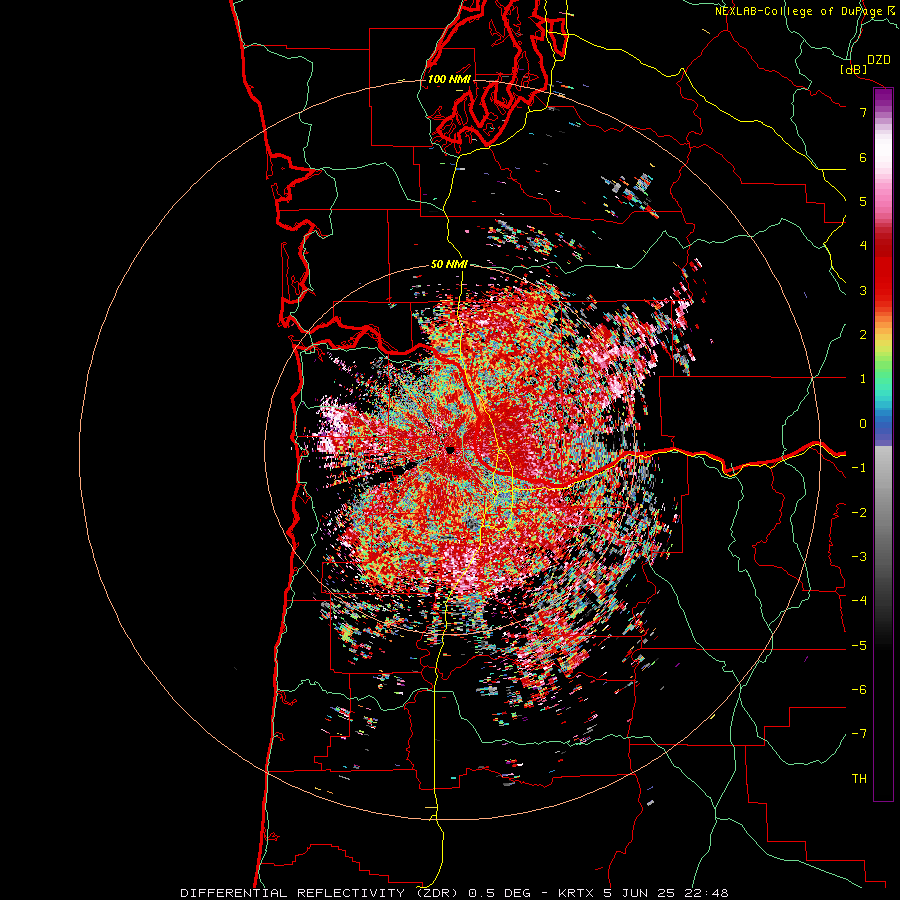The height and width of the screenshot is (900, 900).
Task: Click the DZD legend title
Action: tap(878, 60)
